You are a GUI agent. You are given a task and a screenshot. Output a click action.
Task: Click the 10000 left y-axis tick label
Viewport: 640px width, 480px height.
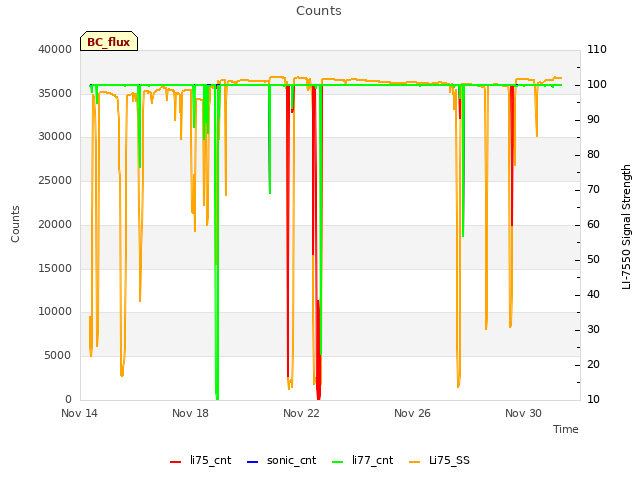point(55,312)
